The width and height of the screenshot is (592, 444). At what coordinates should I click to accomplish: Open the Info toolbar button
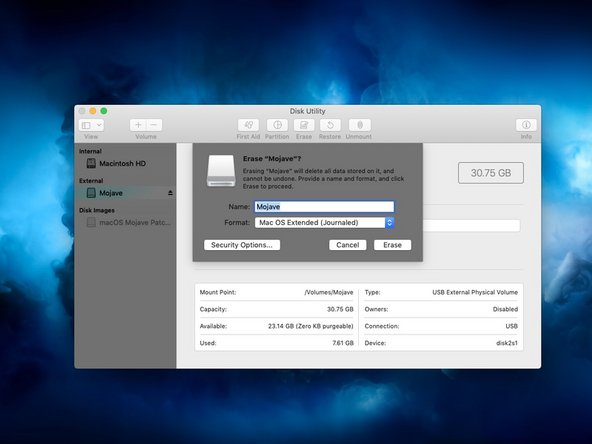[526, 125]
